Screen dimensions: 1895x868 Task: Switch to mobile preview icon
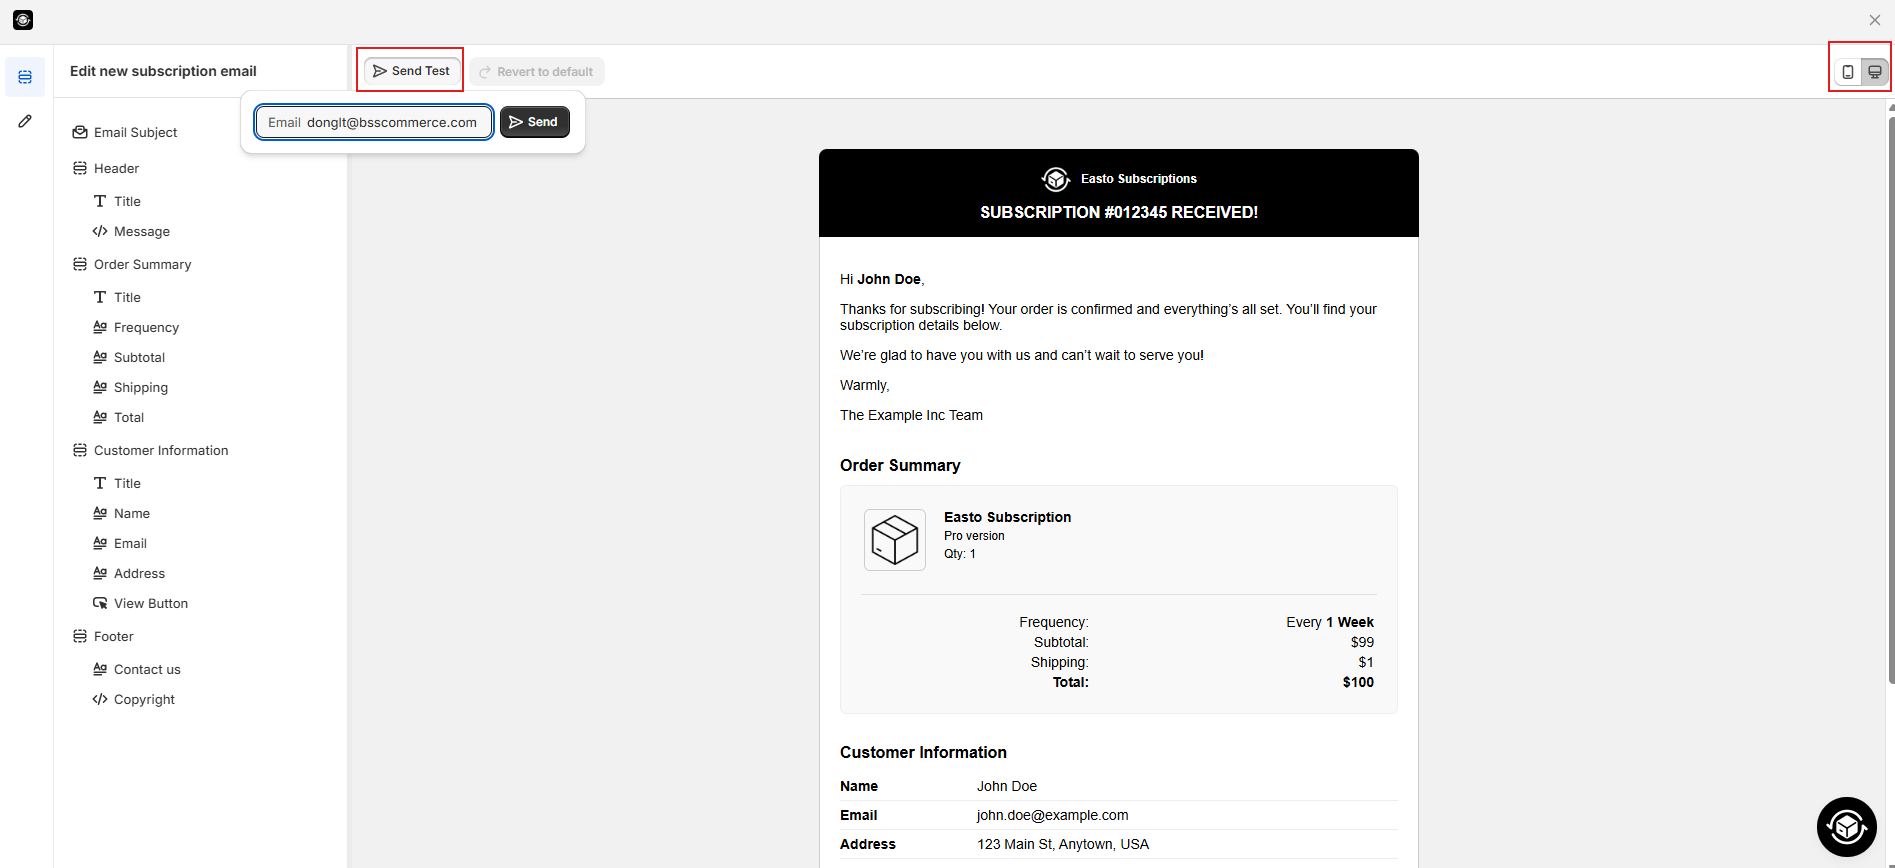click(1848, 72)
